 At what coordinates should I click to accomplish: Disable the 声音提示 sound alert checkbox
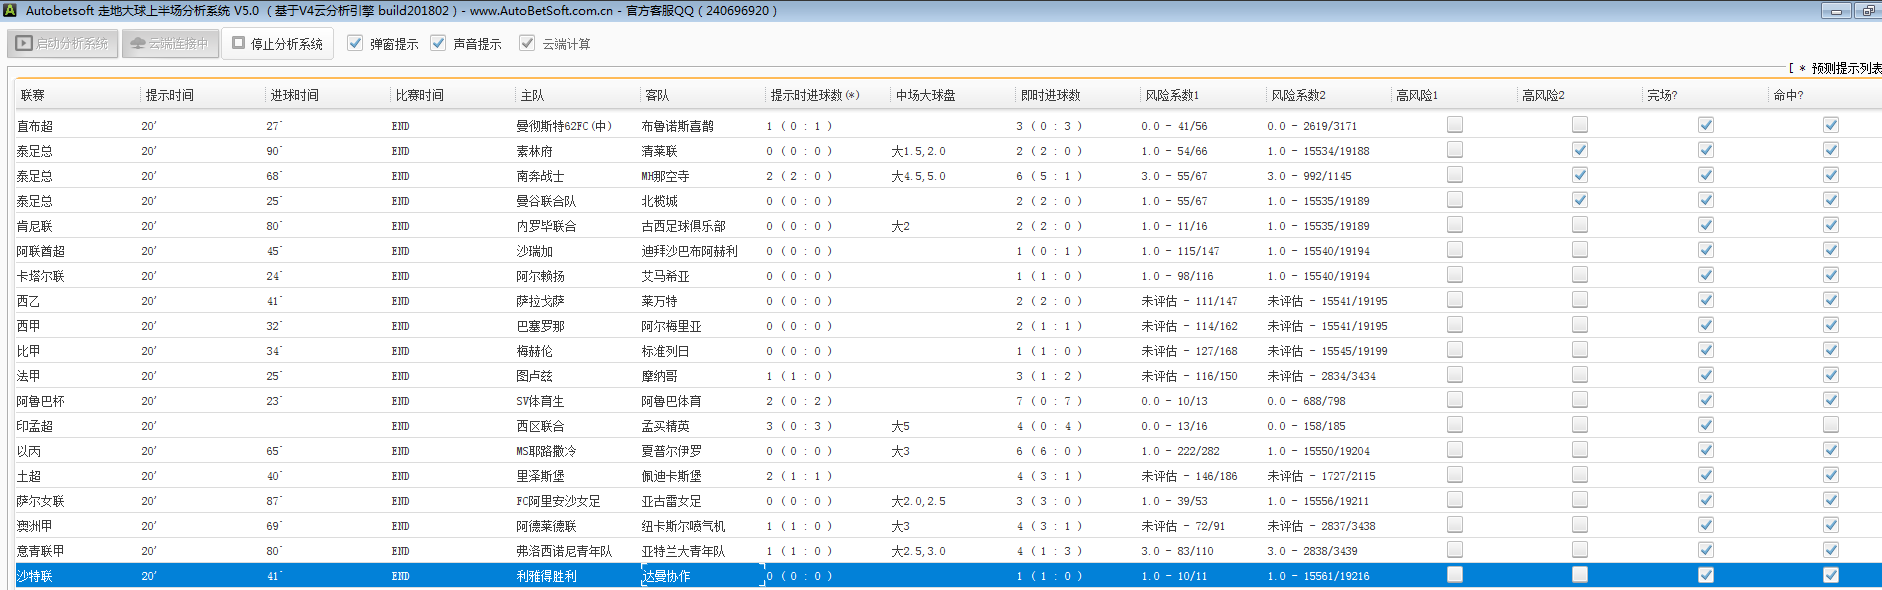coord(438,43)
